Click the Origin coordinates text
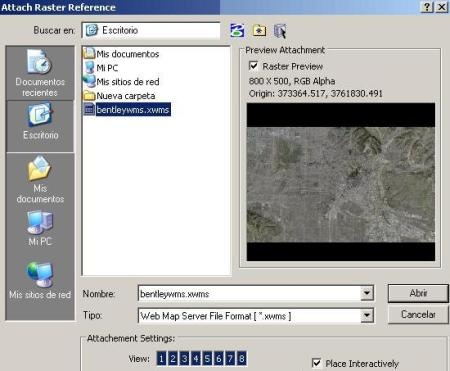 pyautogui.click(x=315, y=93)
